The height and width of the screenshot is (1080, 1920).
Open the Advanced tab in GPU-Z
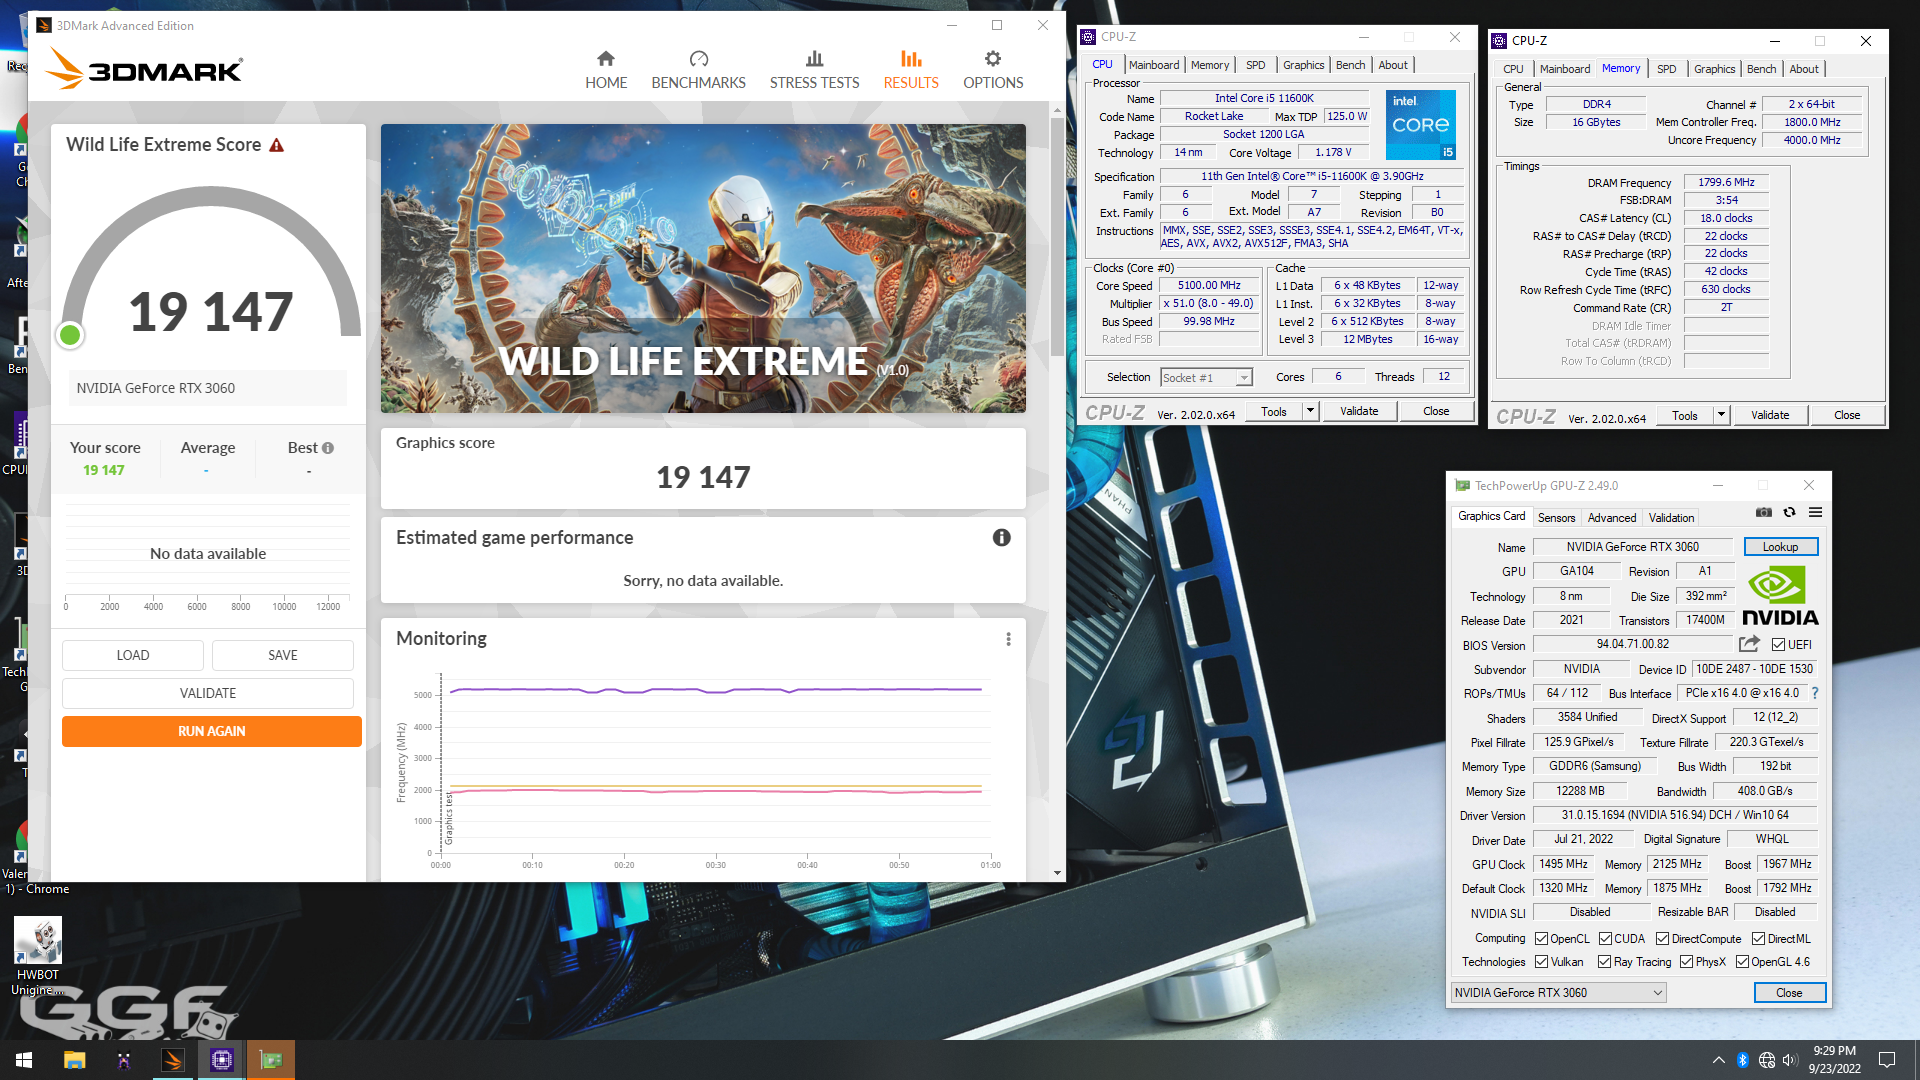(x=1612, y=518)
